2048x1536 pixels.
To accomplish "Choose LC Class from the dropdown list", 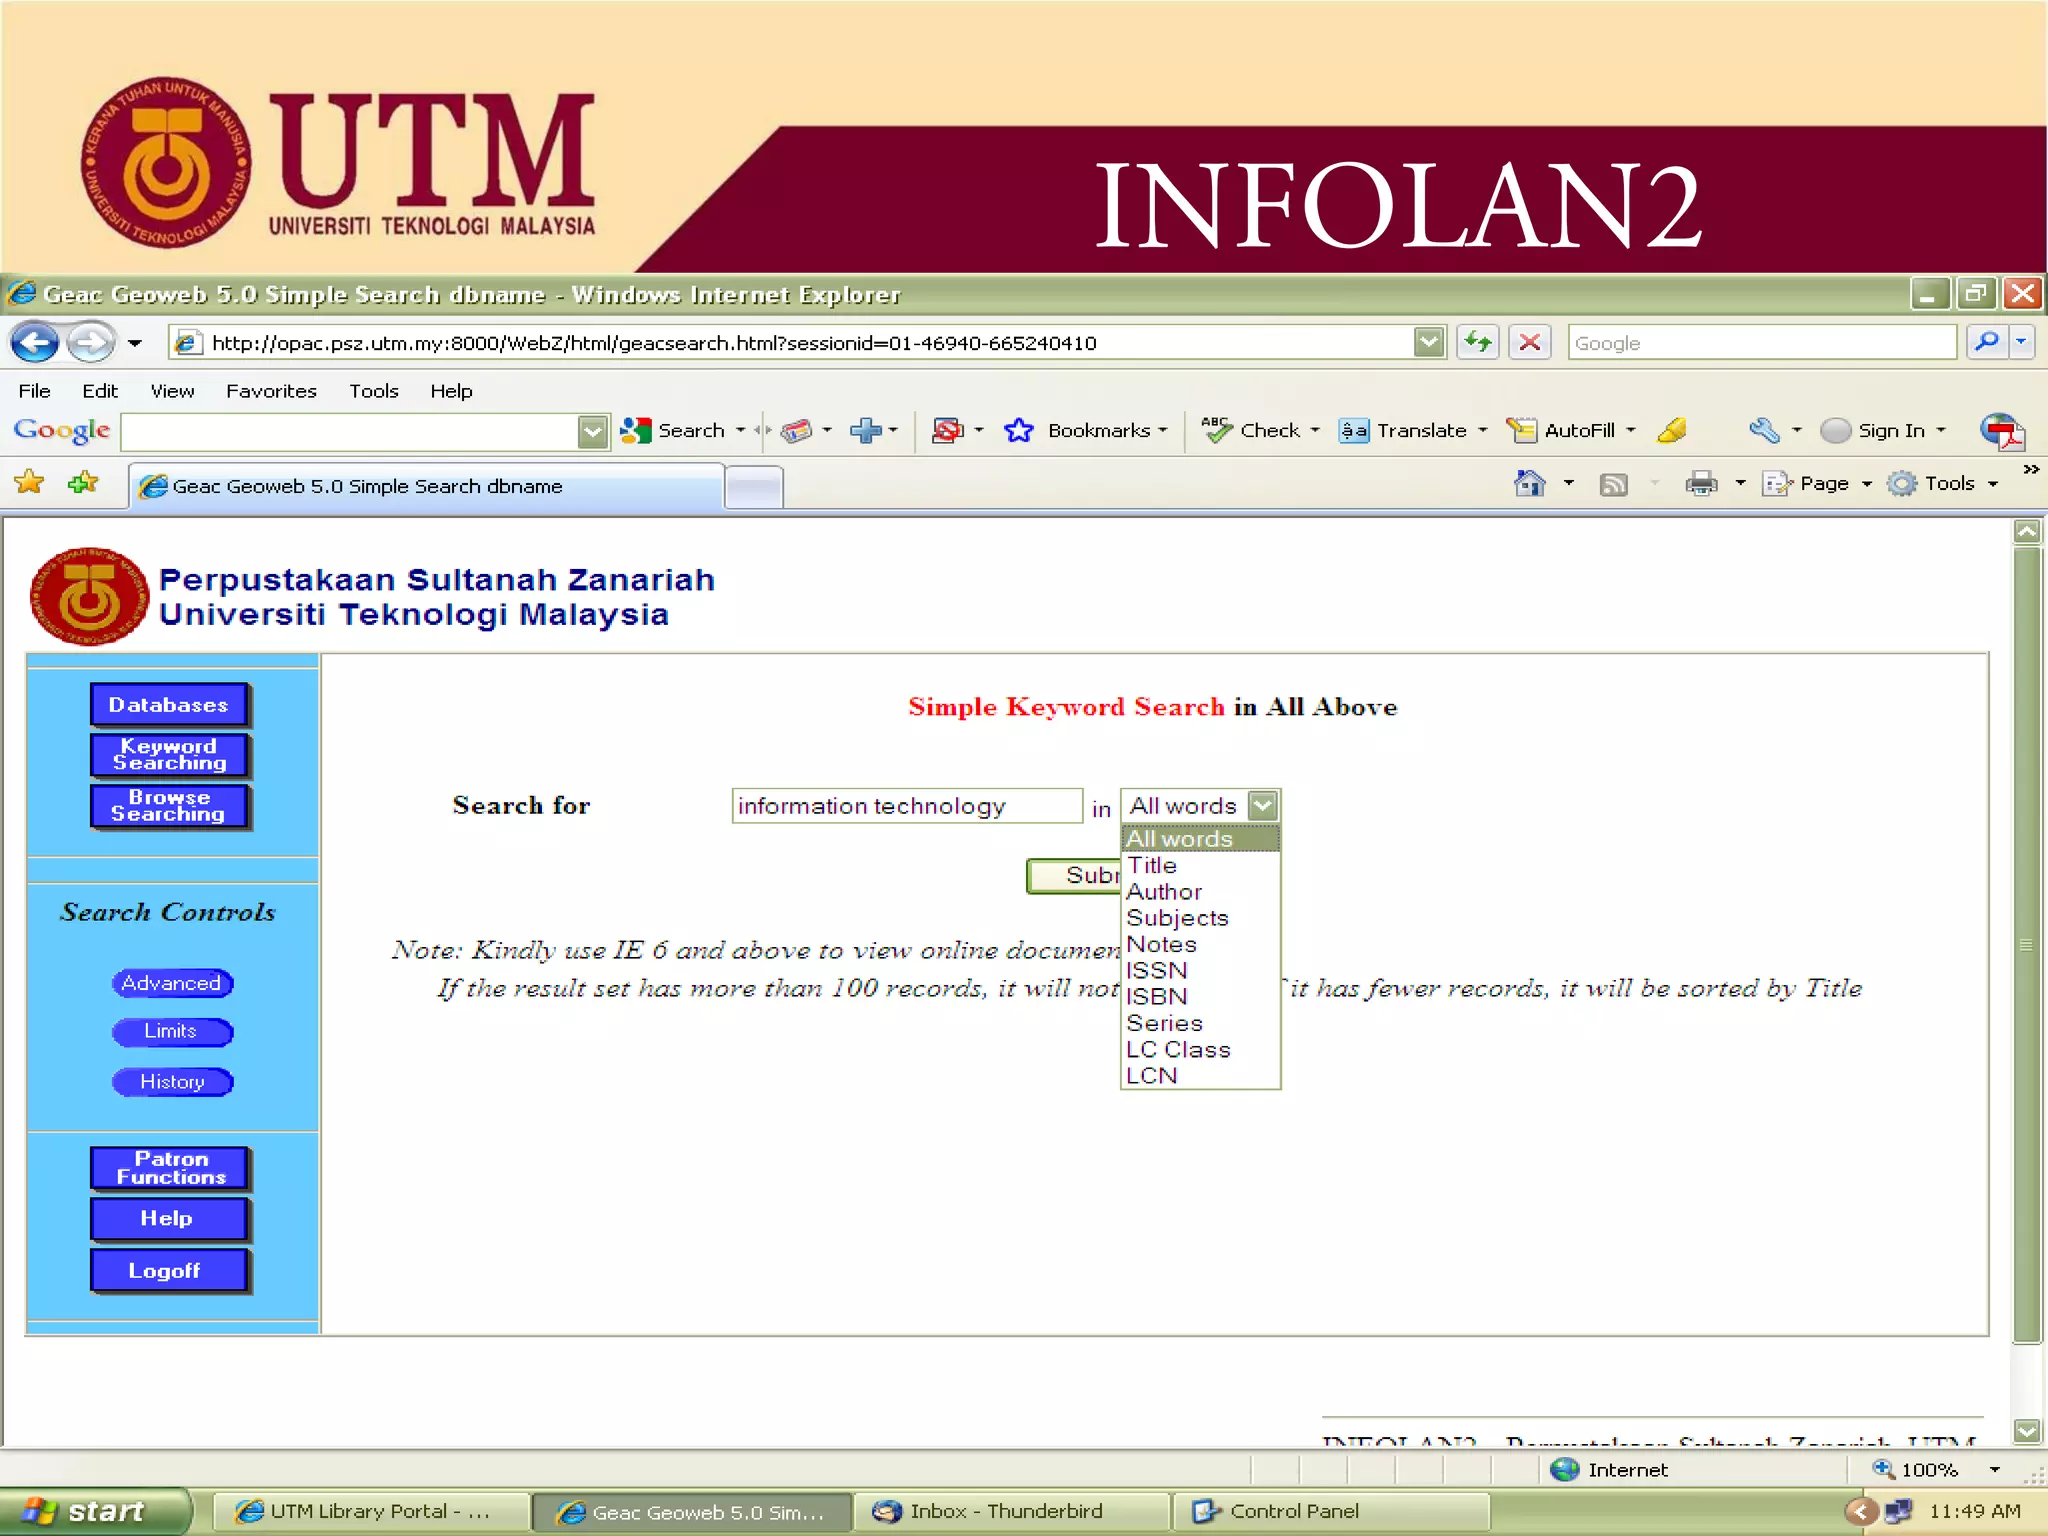I will (1200, 1049).
